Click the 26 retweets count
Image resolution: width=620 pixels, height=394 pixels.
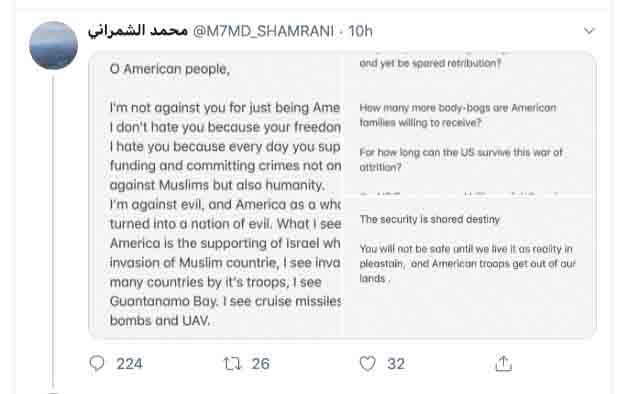click(x=261, y=364)
